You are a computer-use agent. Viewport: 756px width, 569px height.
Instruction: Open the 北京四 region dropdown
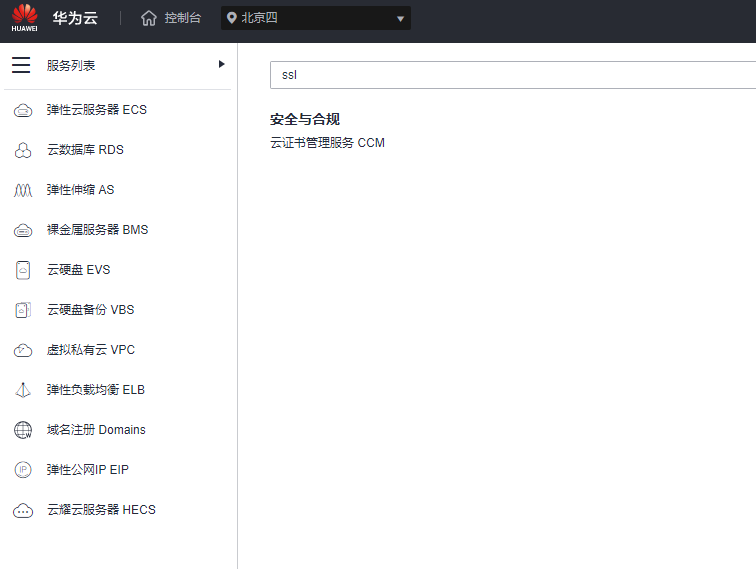pos(316,18)
